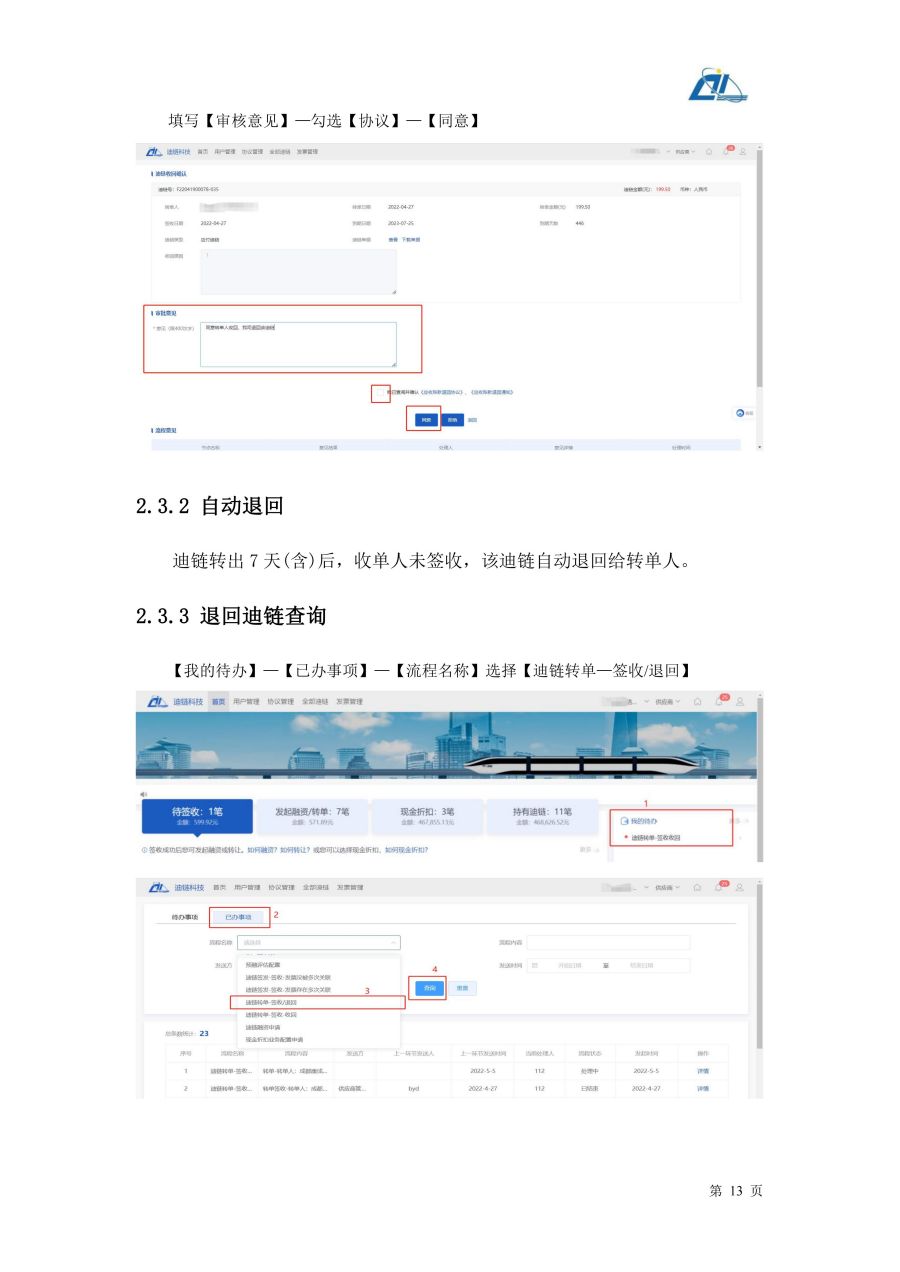The width and height of the screenshot is (900, 1272).
Task: Open 协议管理 menu in the banner screenshot
Action: 280,702
